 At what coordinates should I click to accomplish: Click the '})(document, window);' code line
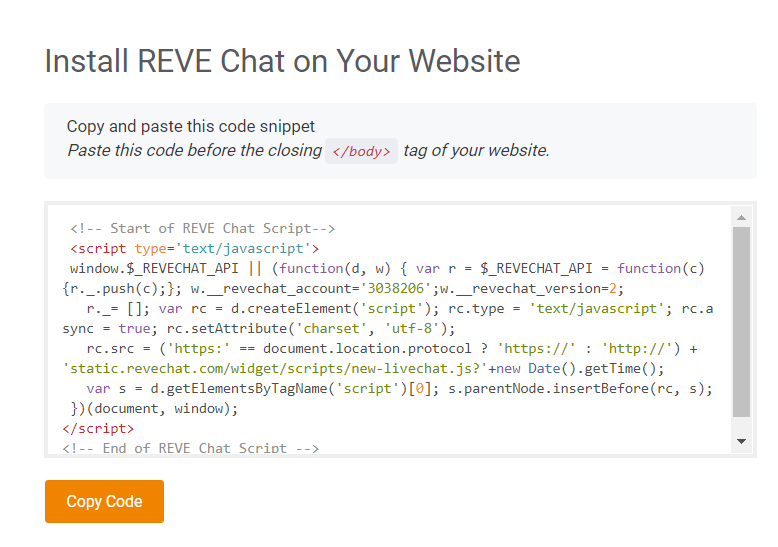154,409
